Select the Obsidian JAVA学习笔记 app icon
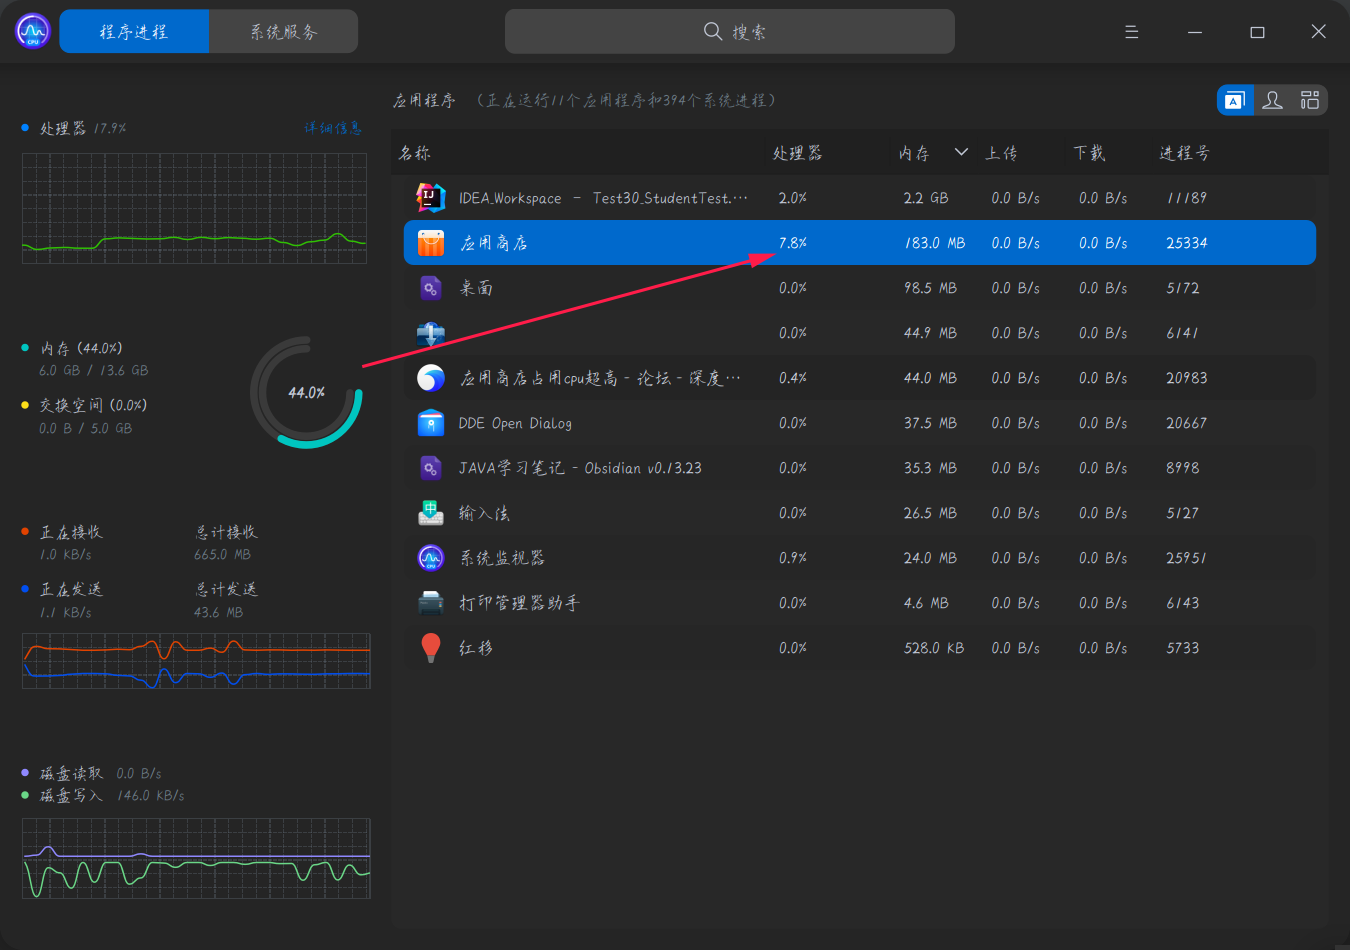Viewport: 1350px width, 950px height. (430, 467)
